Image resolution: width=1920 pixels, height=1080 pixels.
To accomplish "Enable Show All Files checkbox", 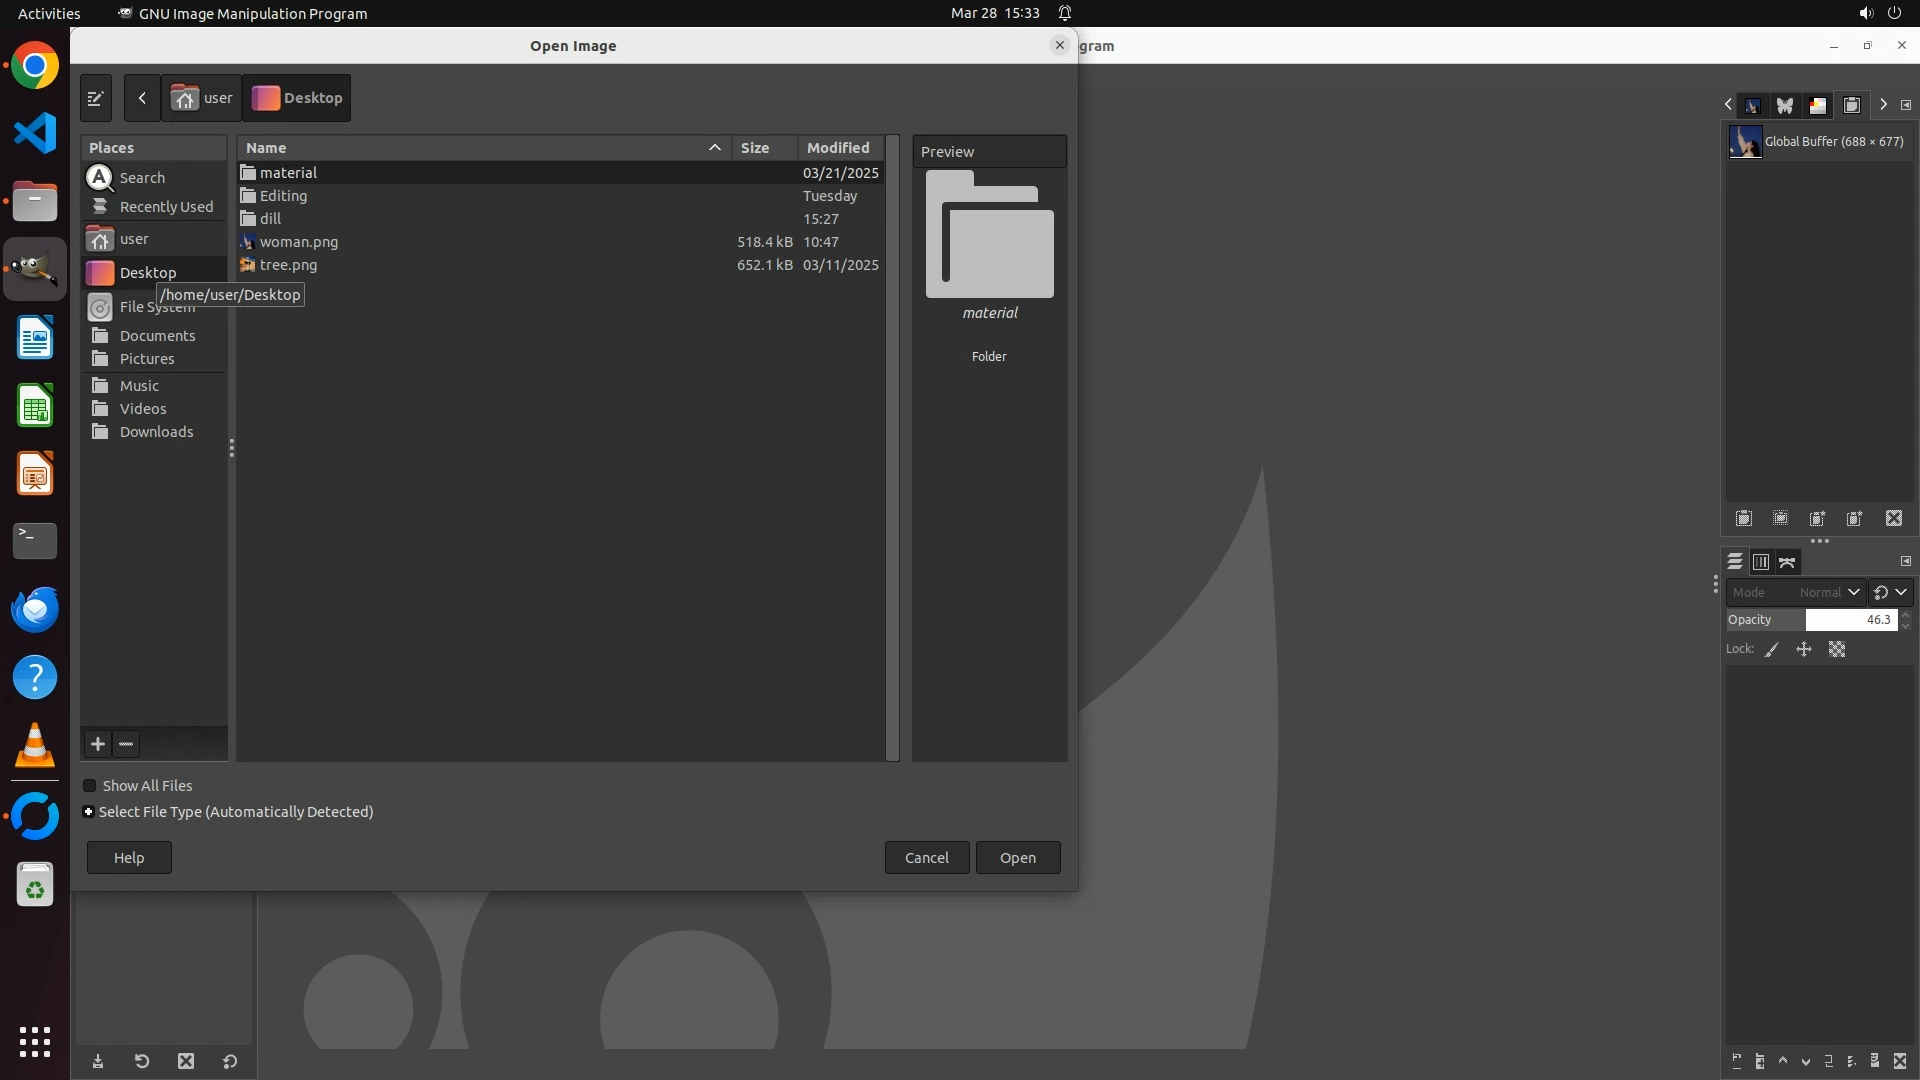I will pos(90,786).
